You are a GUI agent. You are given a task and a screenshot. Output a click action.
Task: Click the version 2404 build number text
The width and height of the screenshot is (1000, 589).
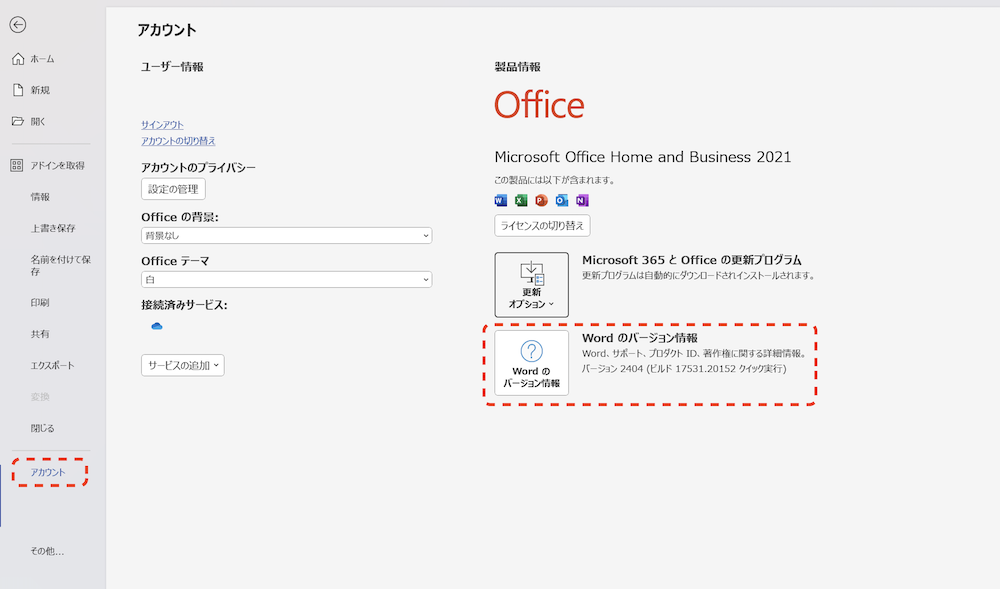pos(684,369)
